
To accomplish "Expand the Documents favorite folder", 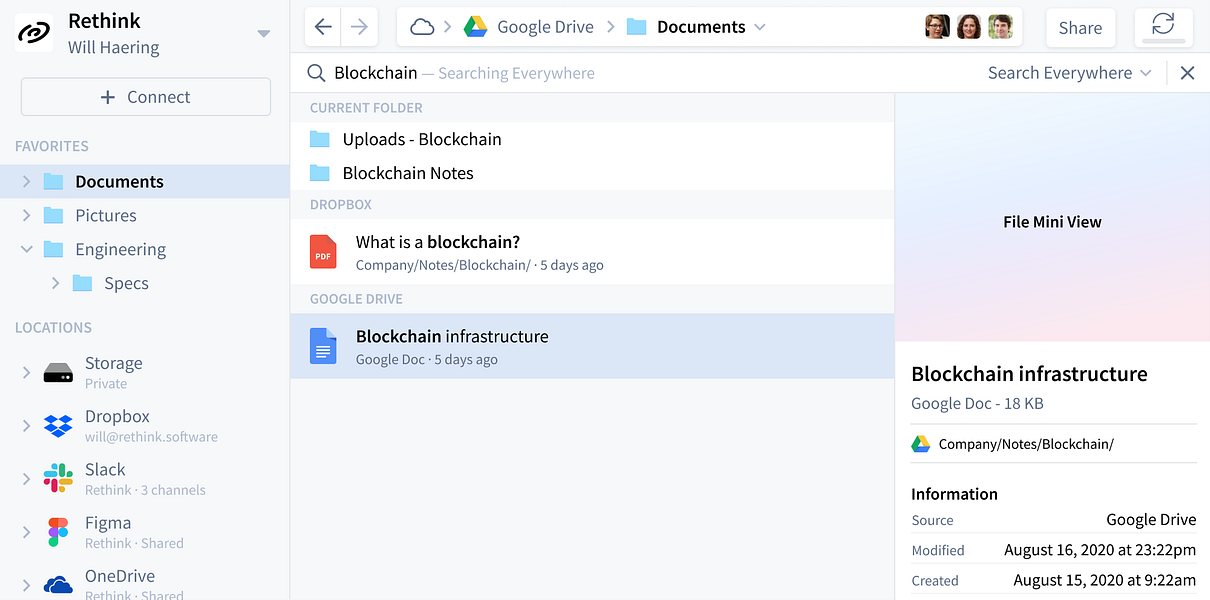I will 27,181.
